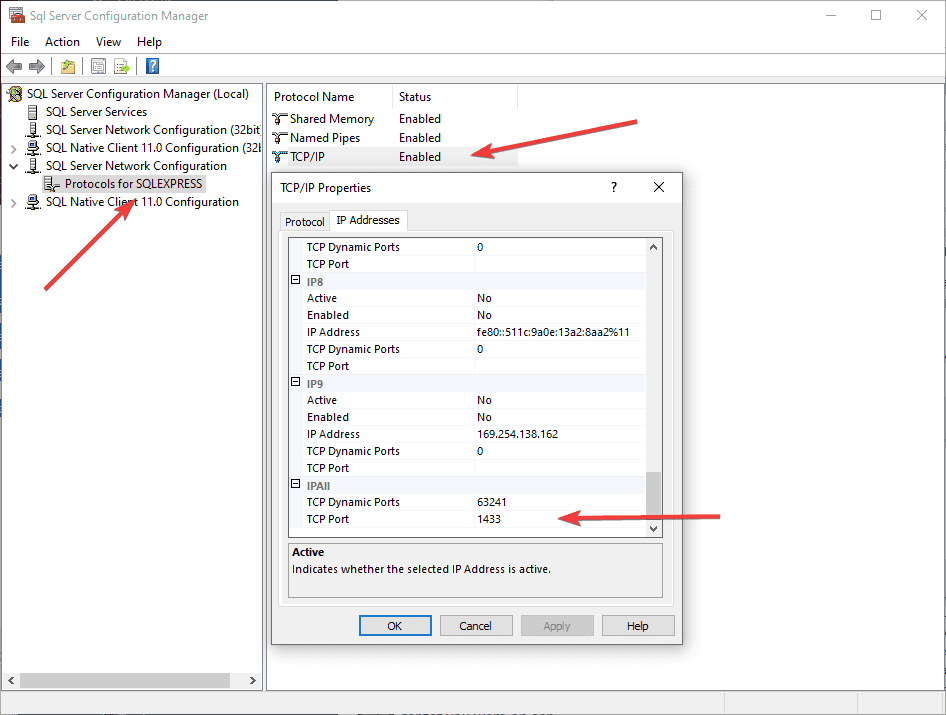Collapse the IP8 section

point(296,279)
